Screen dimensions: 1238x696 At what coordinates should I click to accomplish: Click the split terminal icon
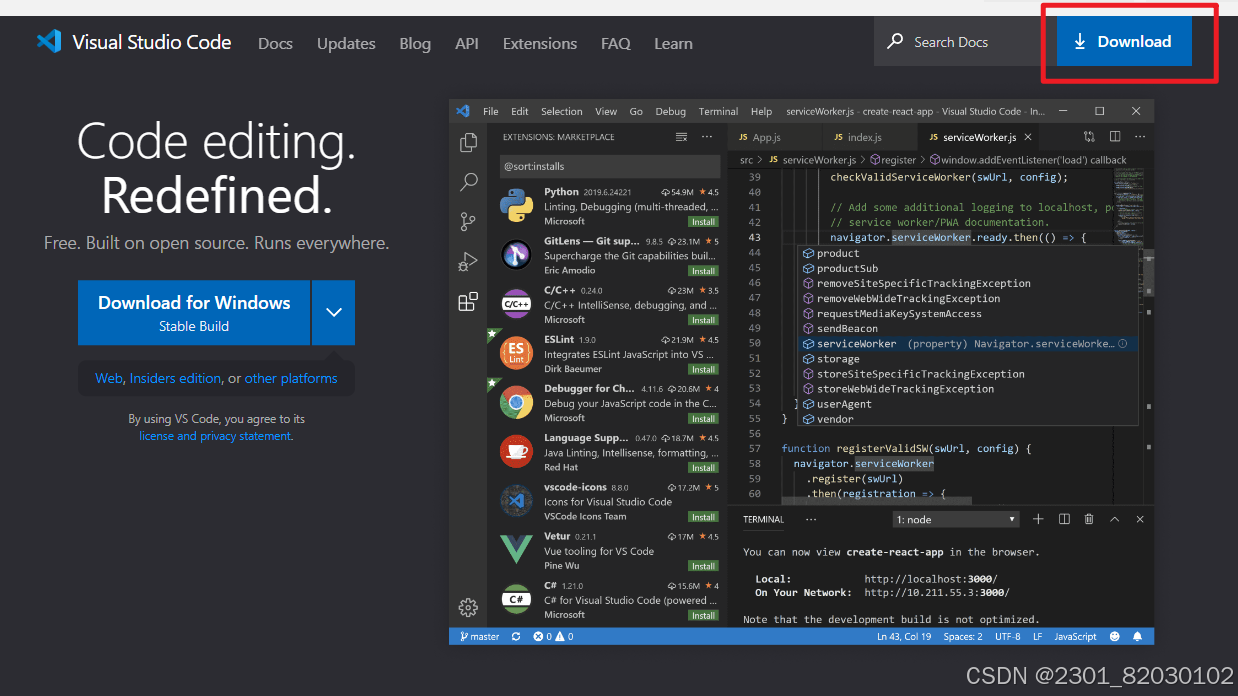pyautogui.click(x=1064, y=519)
